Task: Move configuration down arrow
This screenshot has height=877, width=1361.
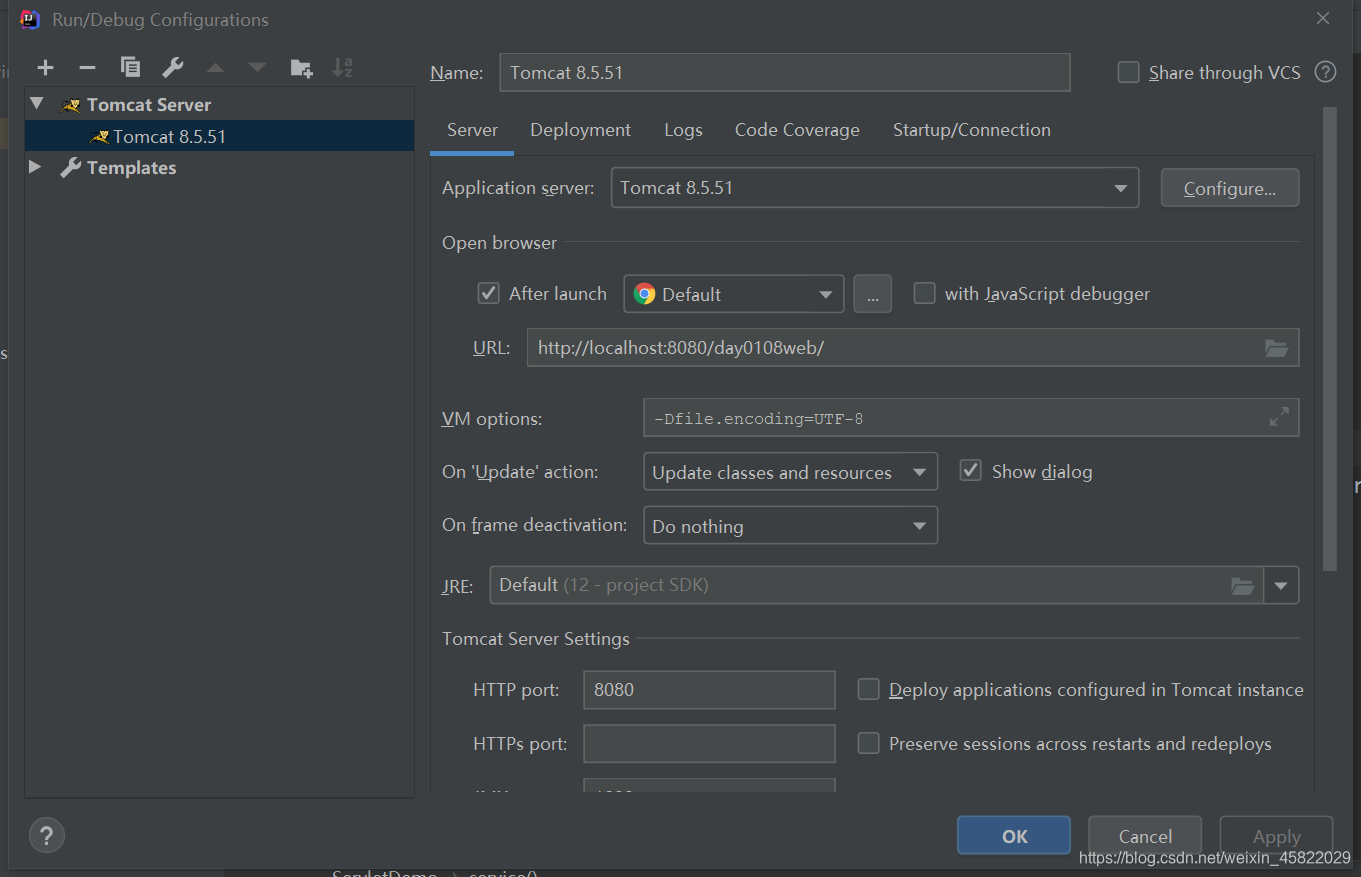Action: pos(258,68)
